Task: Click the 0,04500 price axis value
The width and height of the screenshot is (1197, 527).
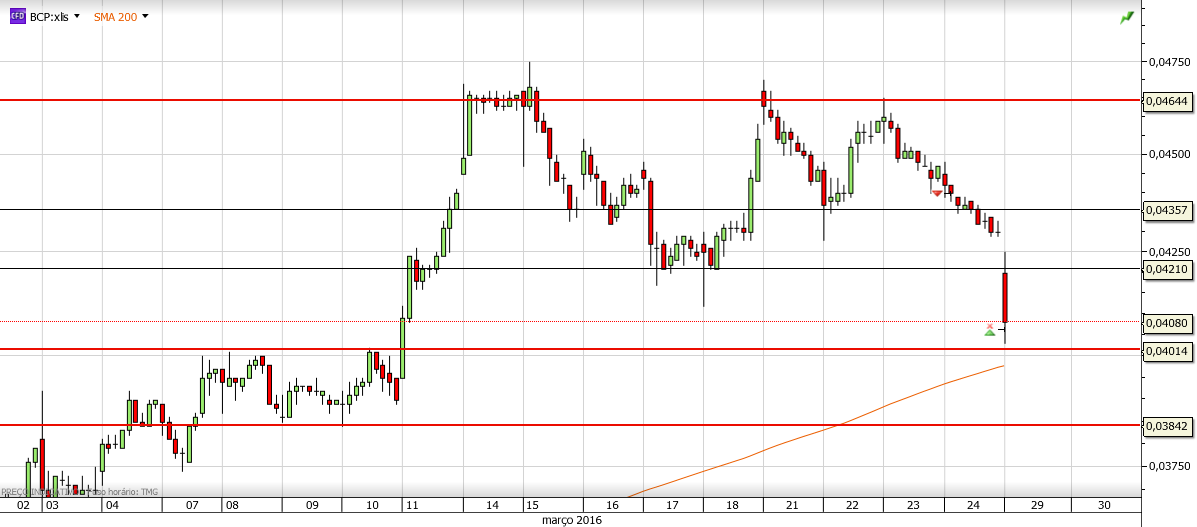Action: (1169, 154)
